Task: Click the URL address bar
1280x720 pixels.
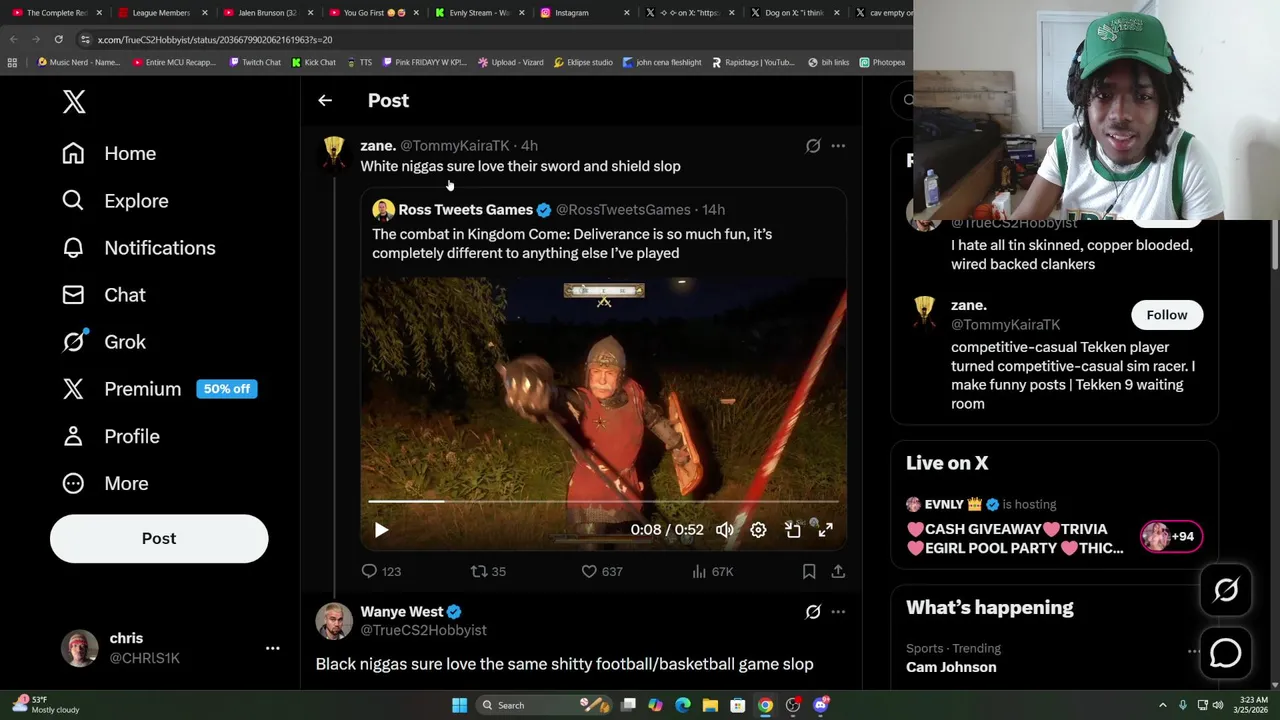Action: [490, 39]
